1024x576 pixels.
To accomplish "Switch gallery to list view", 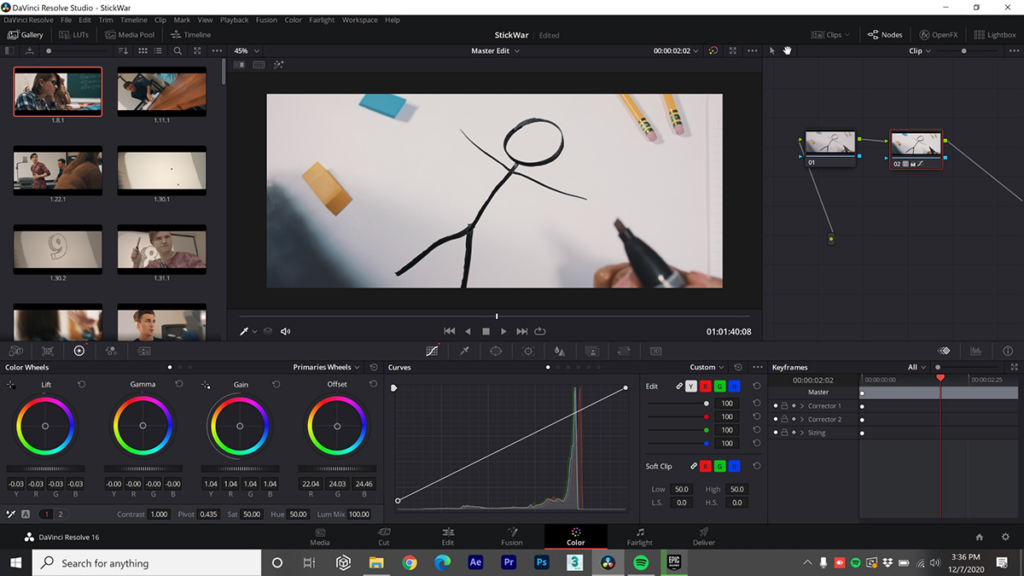I will pos(158,50).
